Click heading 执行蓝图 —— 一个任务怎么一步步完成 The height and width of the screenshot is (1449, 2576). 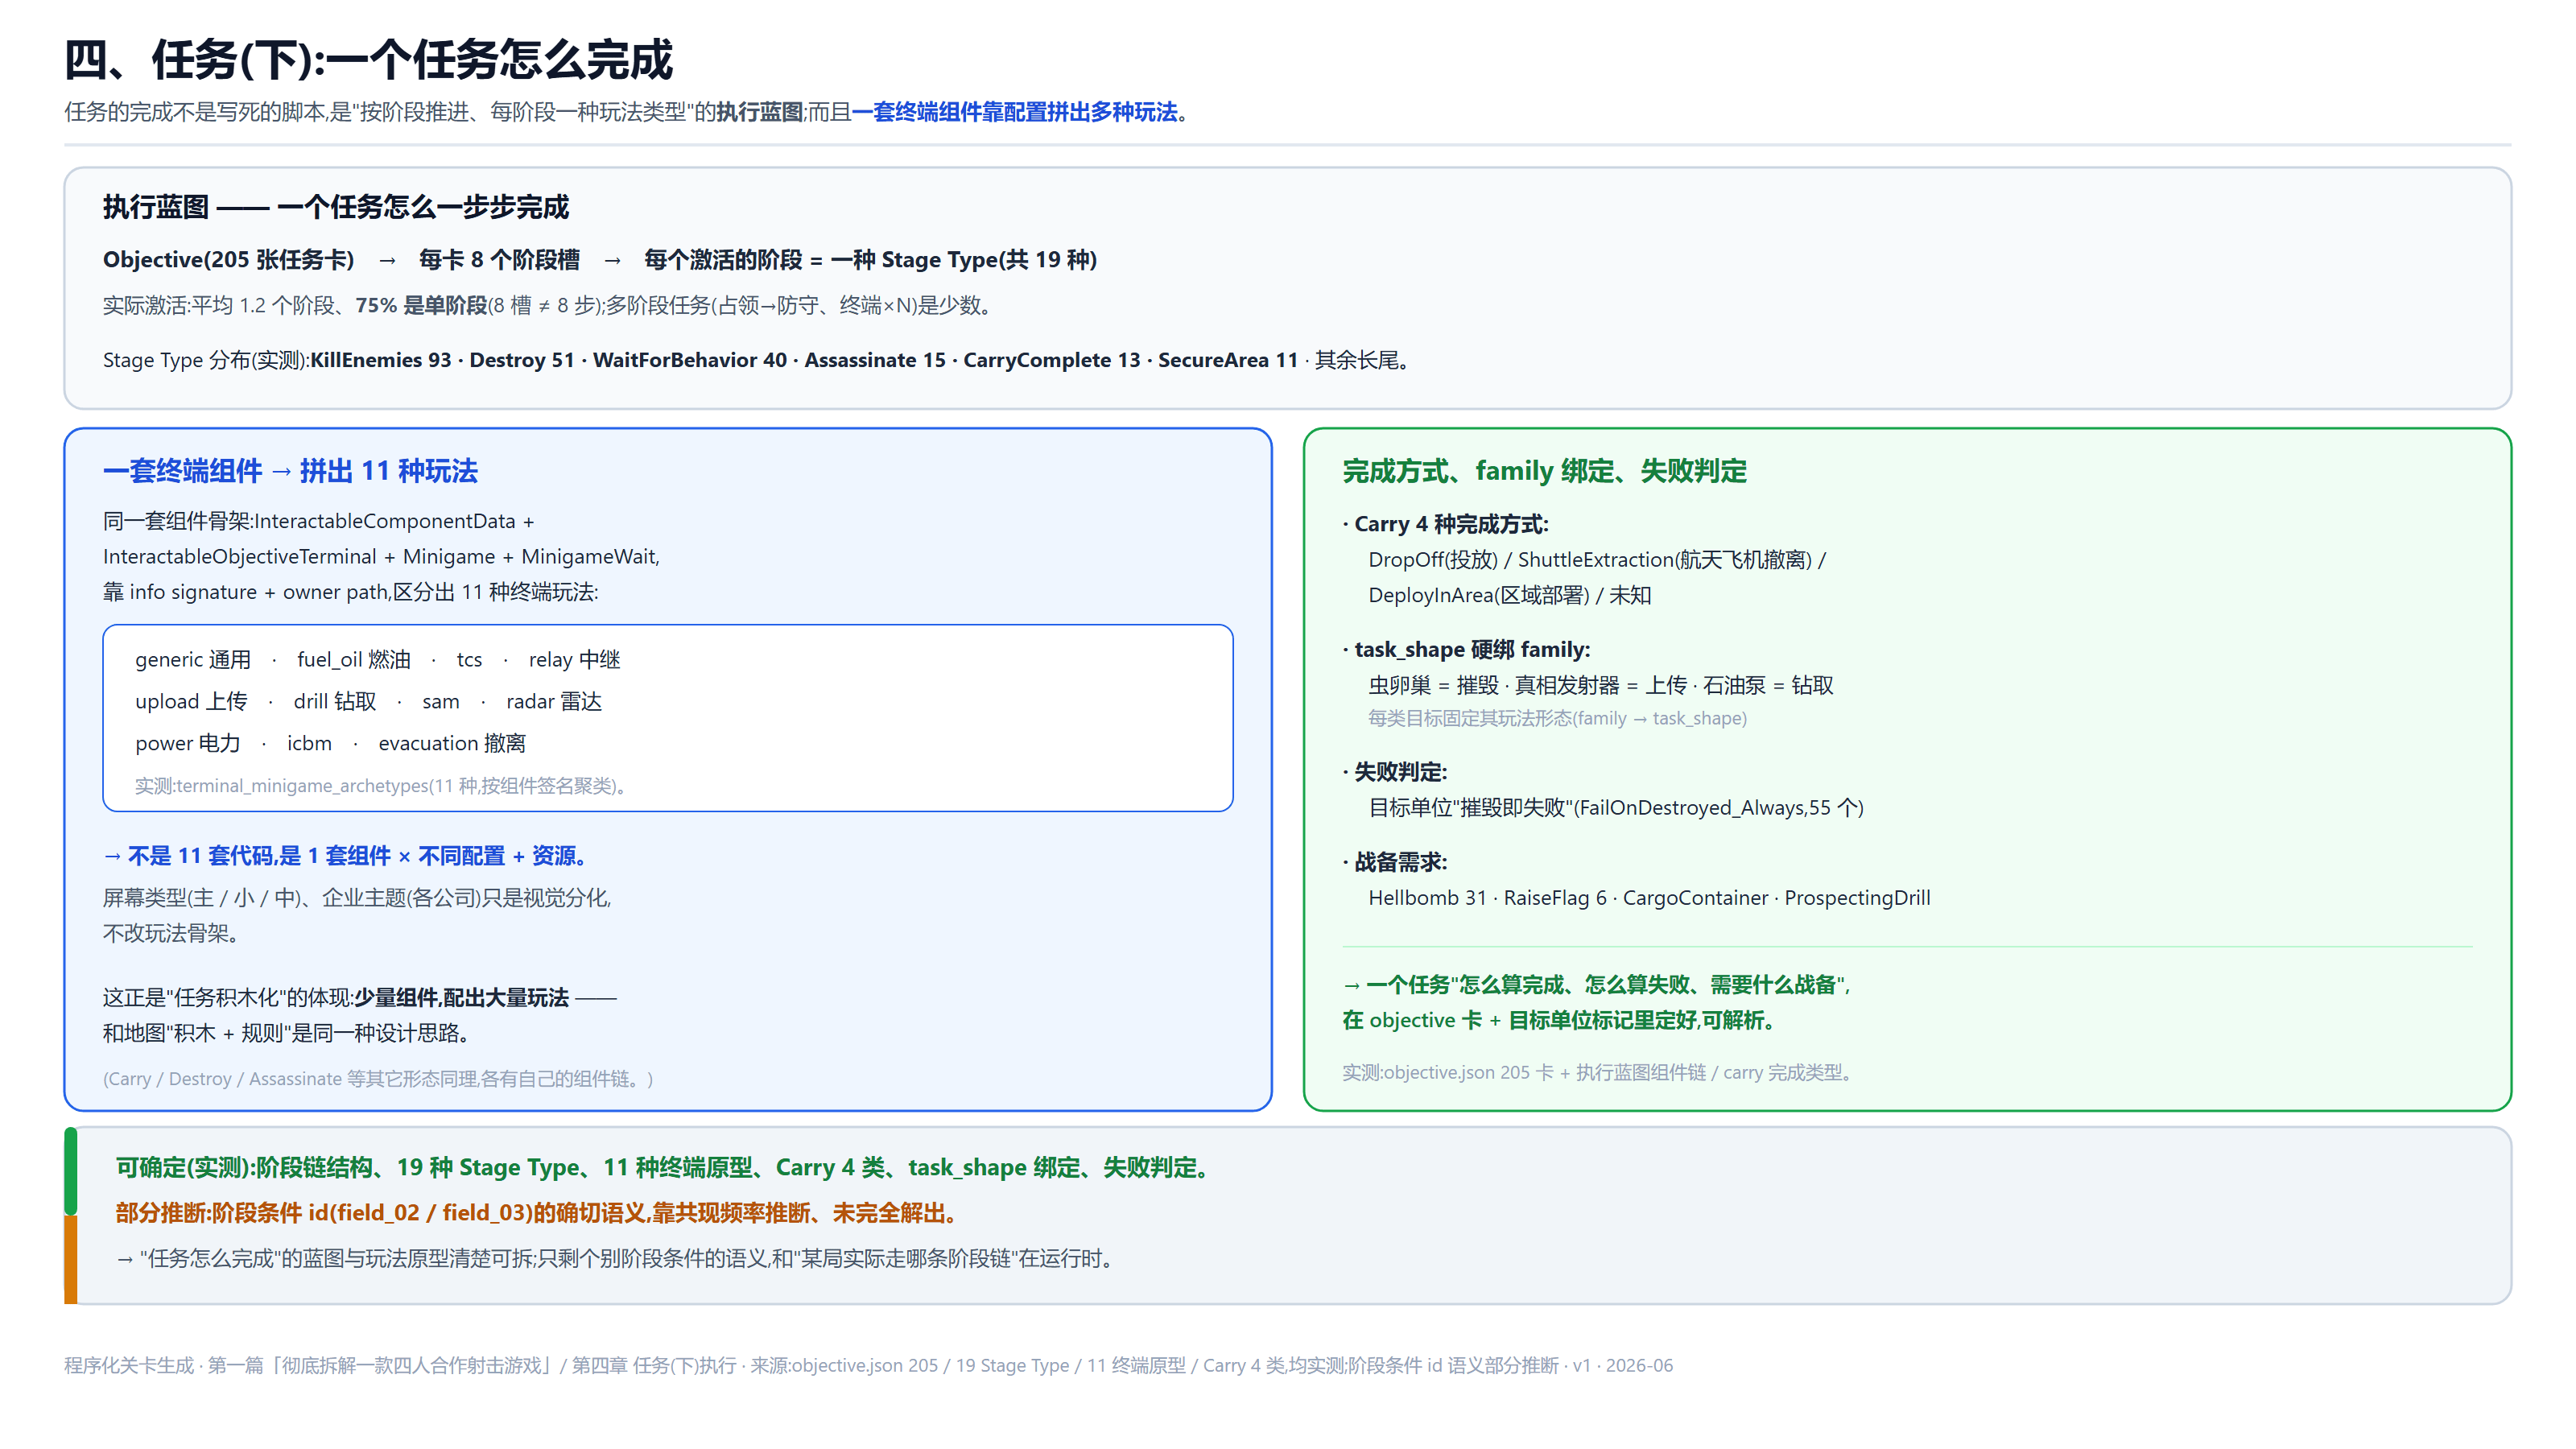coord(335,207)
